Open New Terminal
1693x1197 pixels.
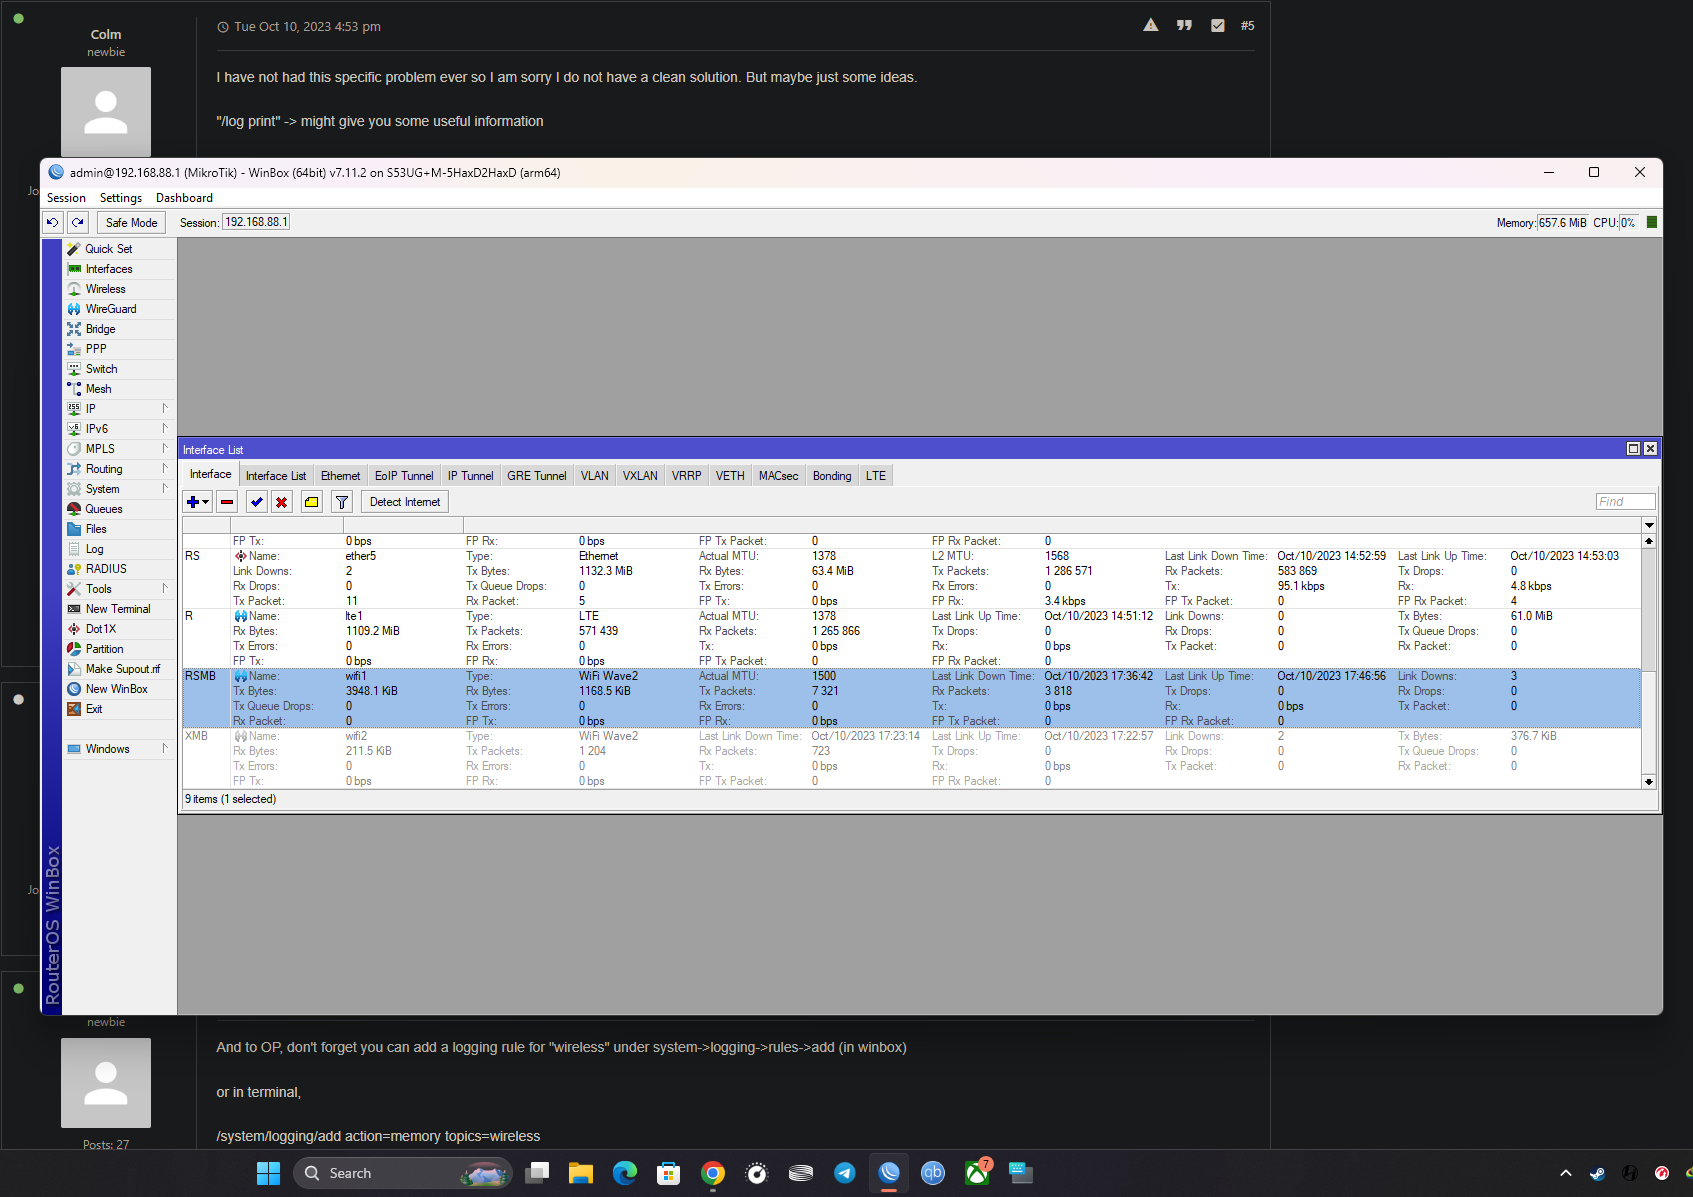[x=119, y=609]
